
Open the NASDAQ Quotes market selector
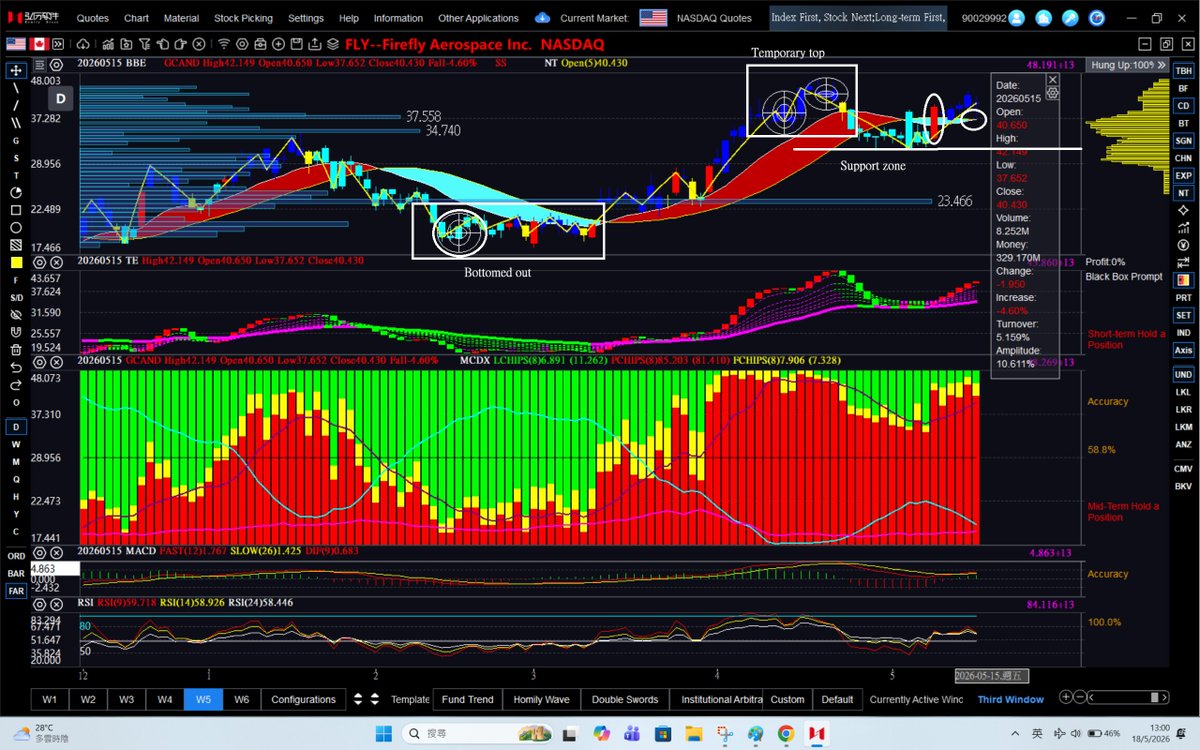coord(715,18)
